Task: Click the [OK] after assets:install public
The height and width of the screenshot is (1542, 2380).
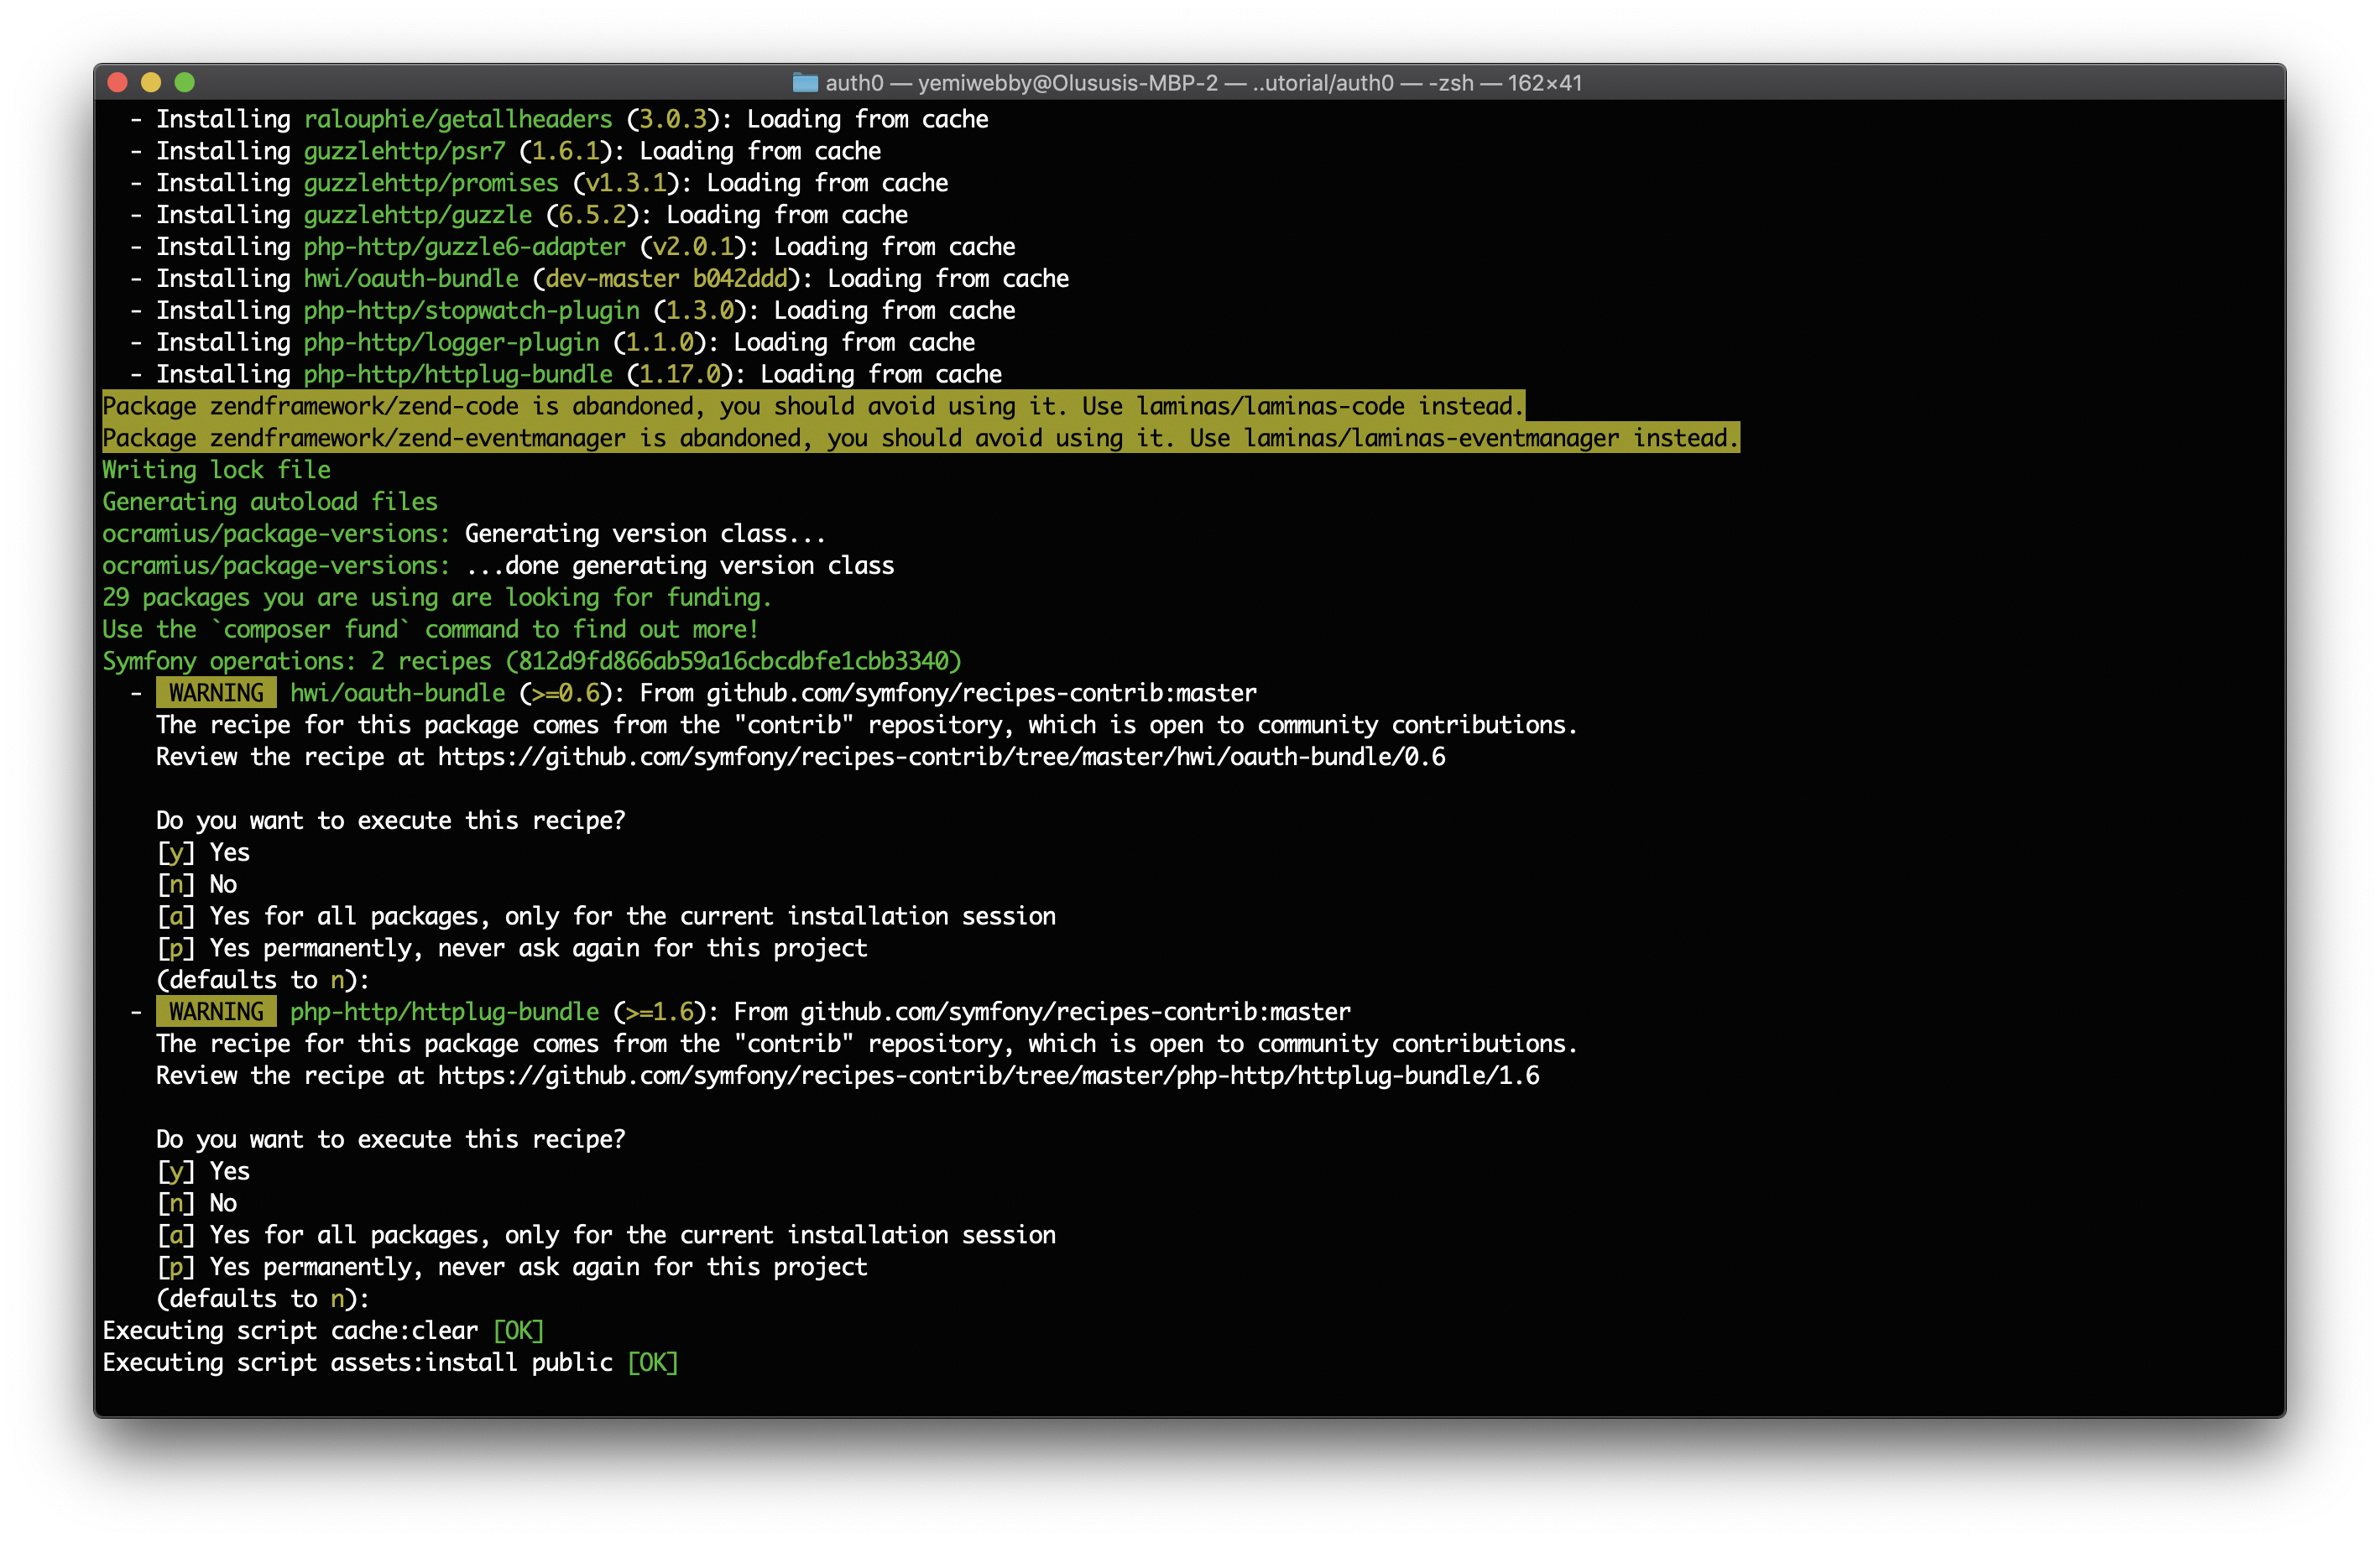Action: (x=652, y=1363)
